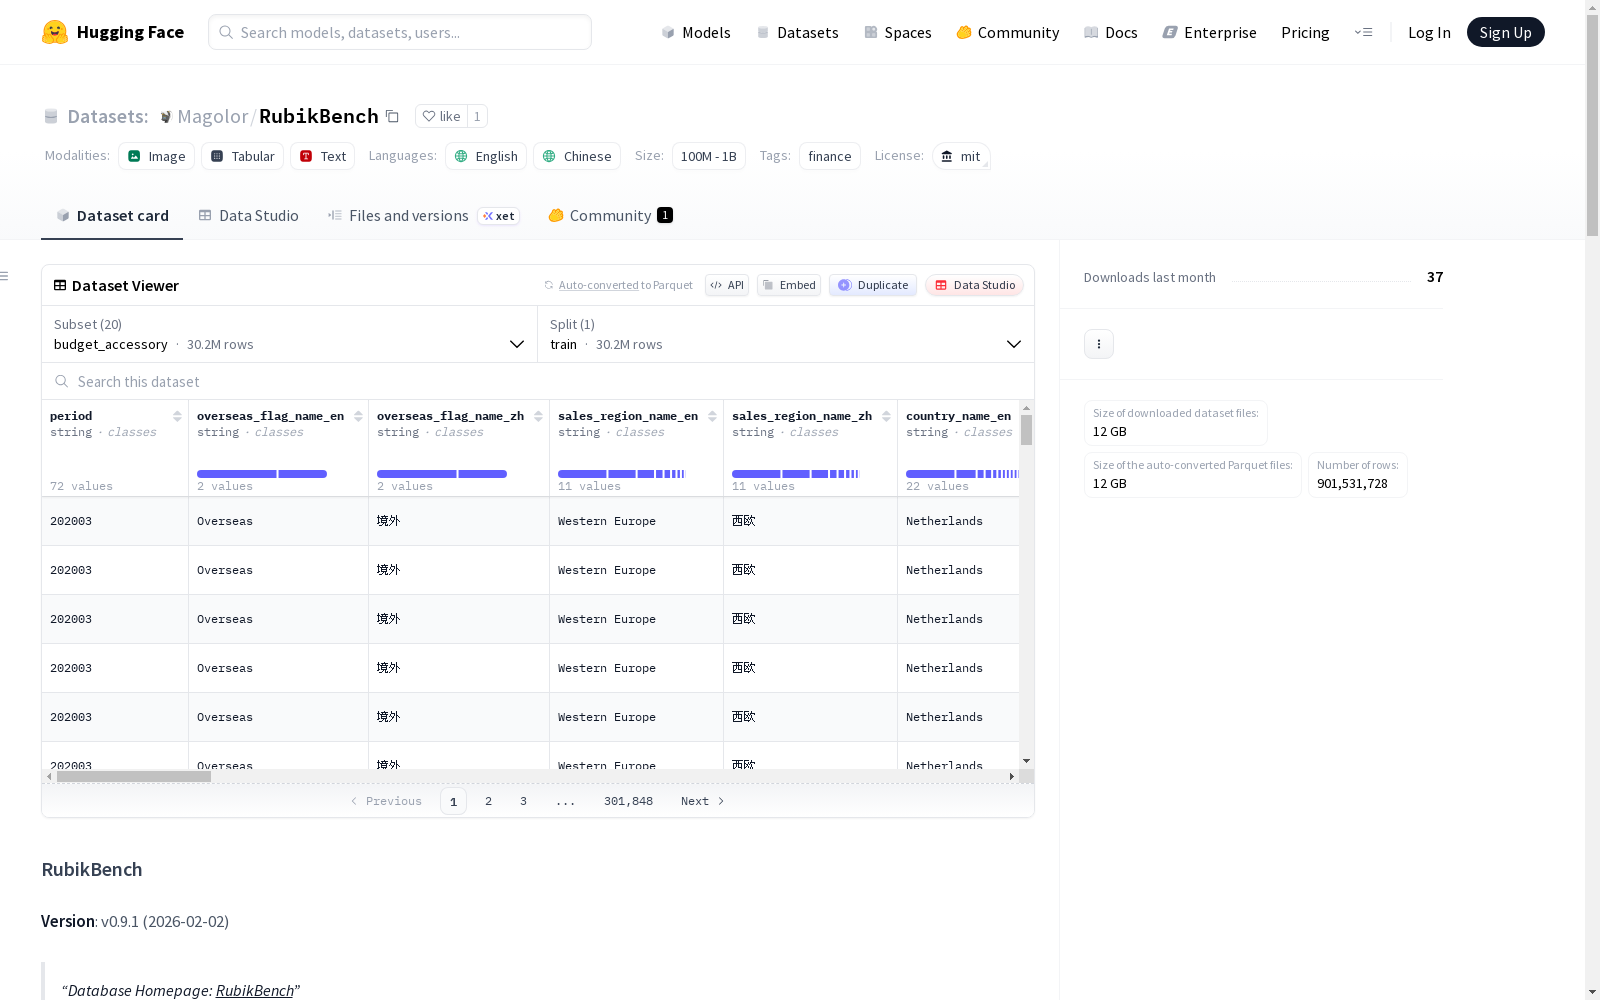Click the country_name_en distribution histogram

pyautogui.click(x=962, y=474)
